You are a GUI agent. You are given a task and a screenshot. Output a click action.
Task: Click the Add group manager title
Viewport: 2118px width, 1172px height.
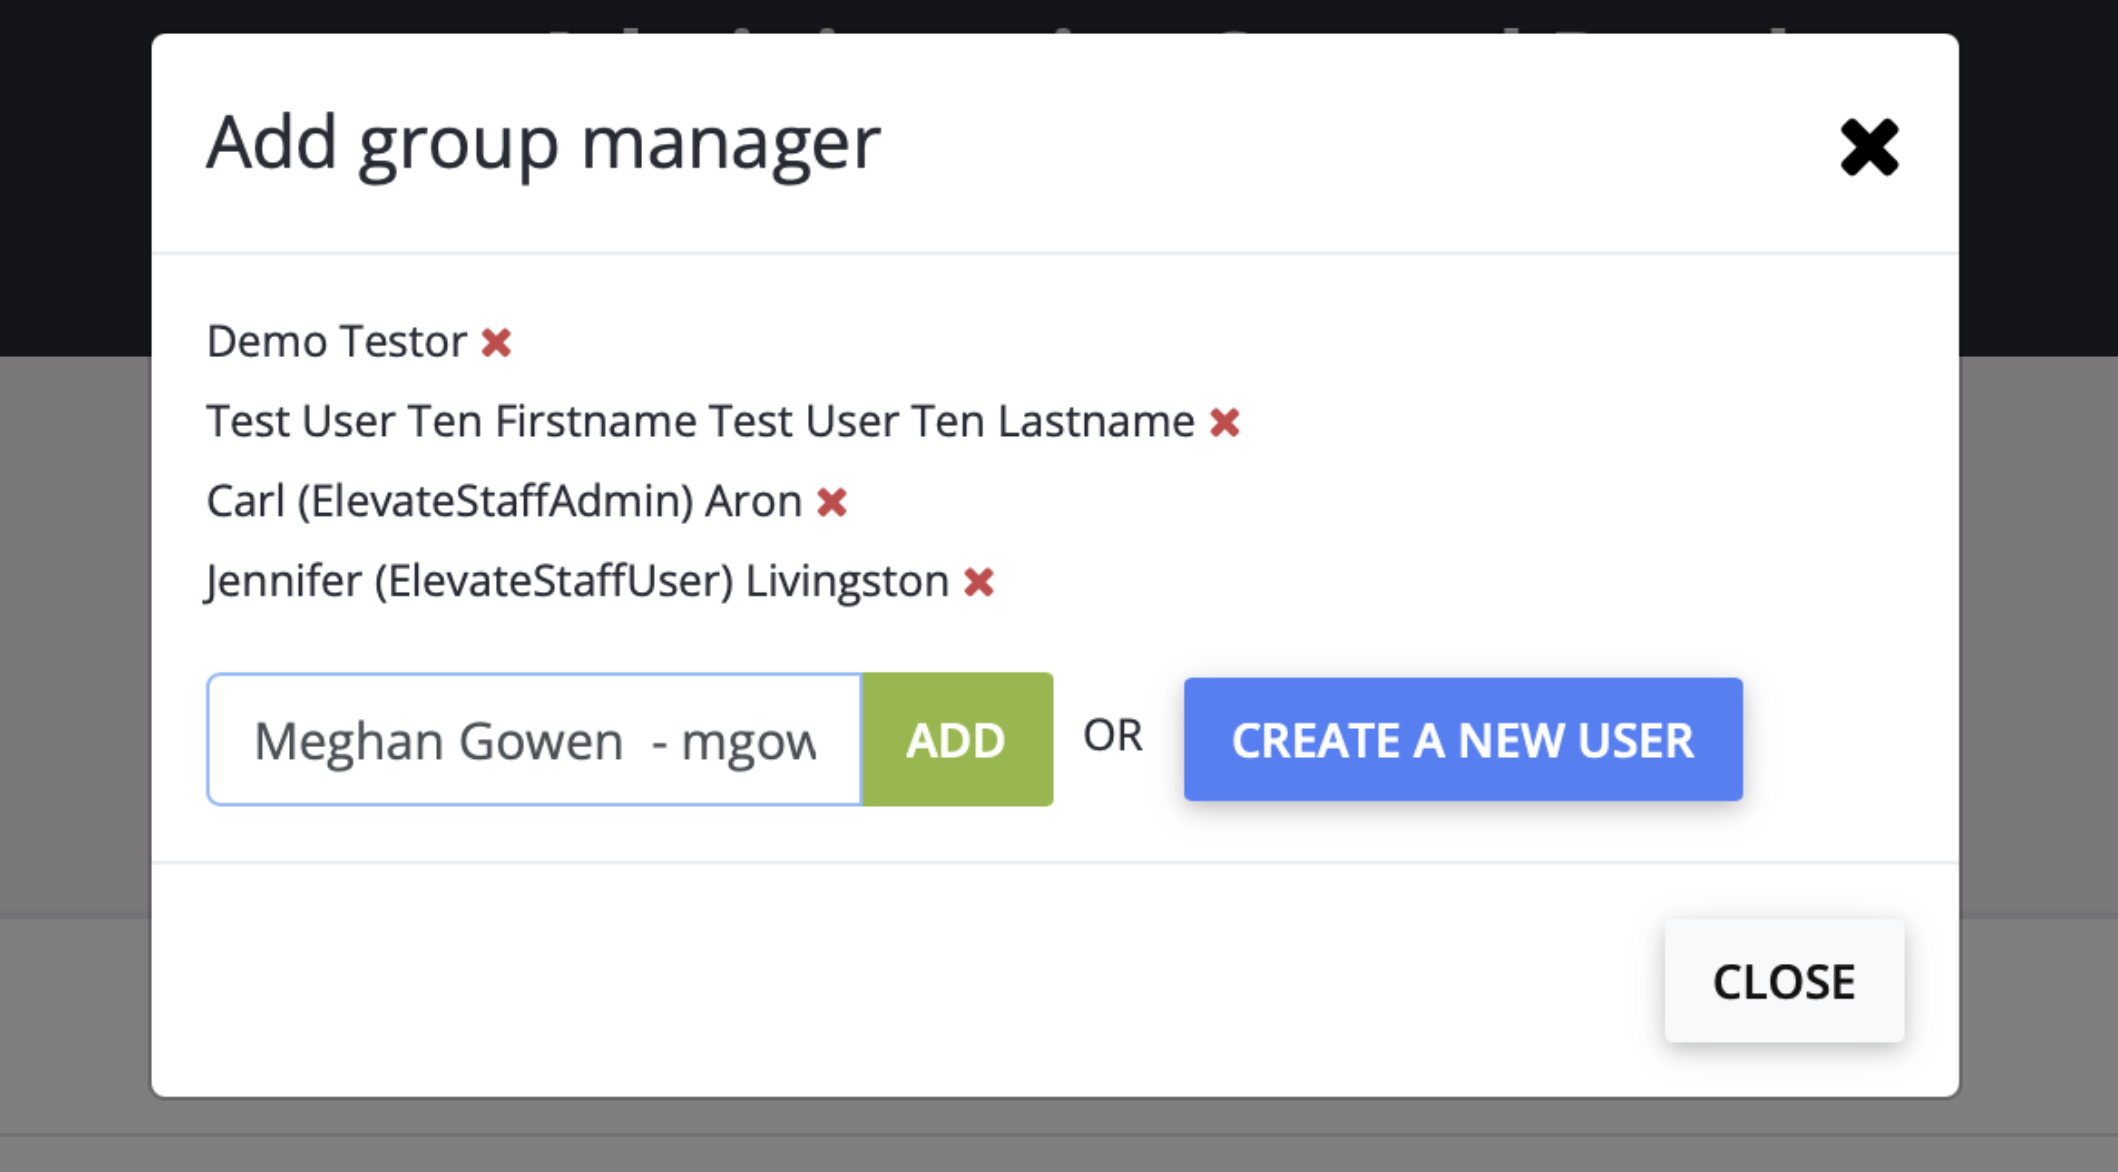(543, 143)
